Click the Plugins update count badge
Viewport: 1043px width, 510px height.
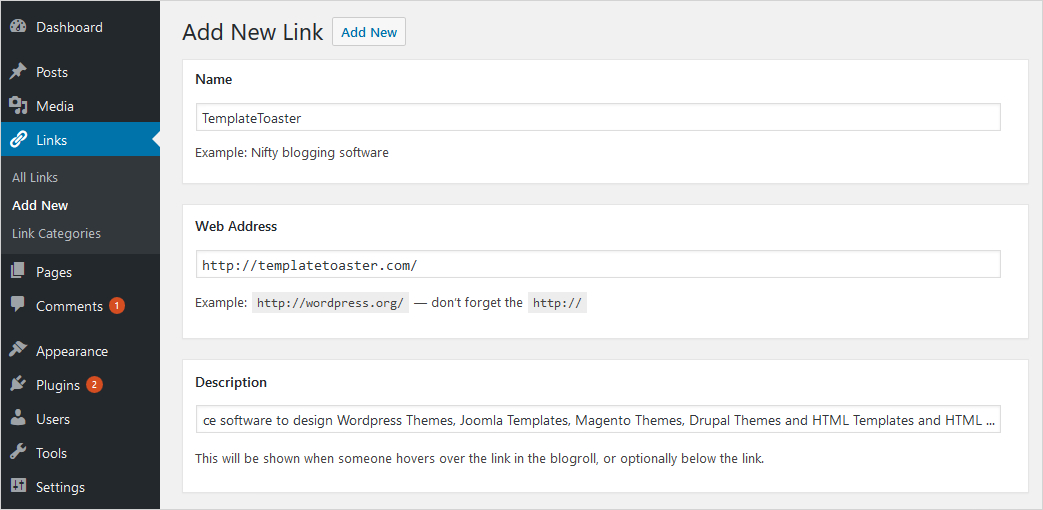[x=94, y=385]
